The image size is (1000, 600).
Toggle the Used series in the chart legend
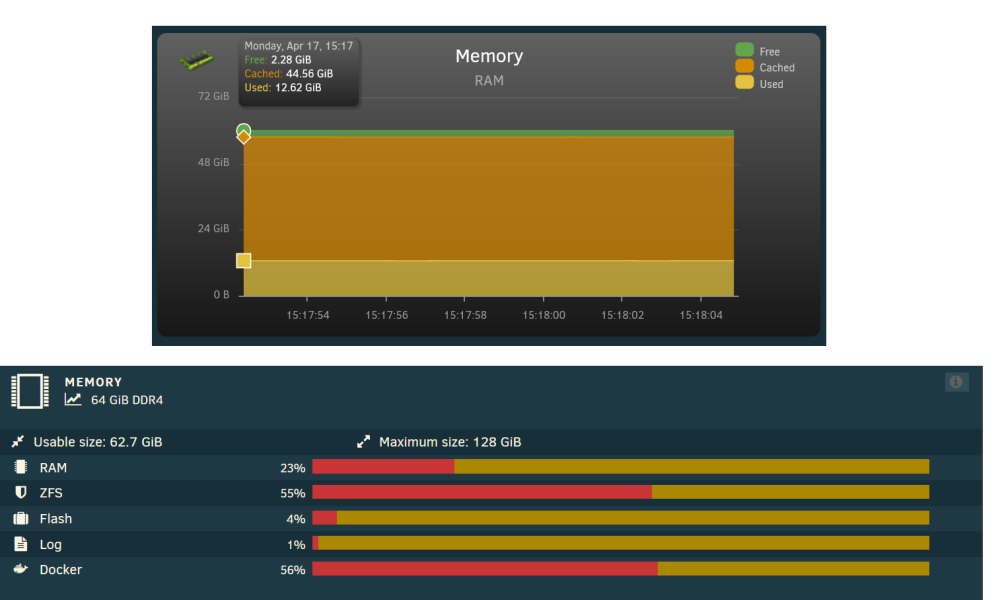[x=744, y=82]
